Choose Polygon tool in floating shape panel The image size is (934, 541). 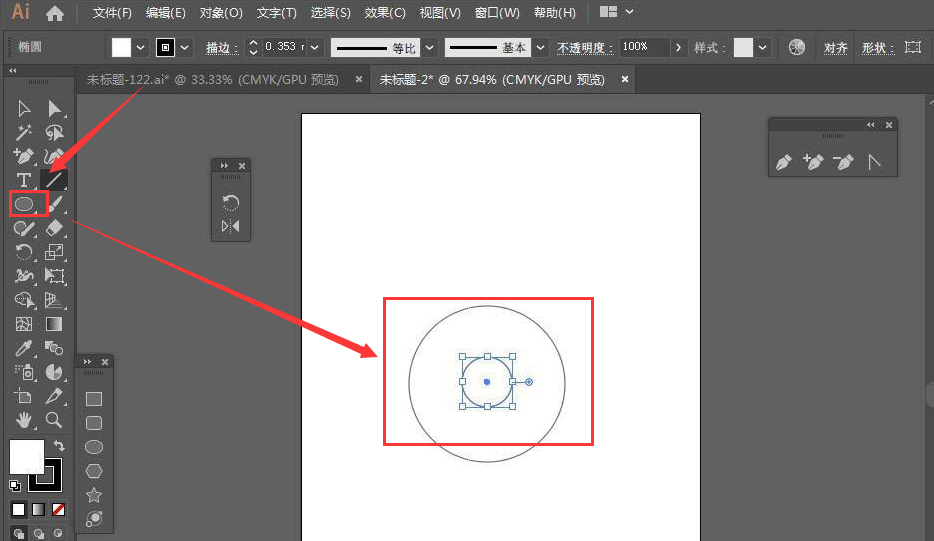coord(94,471)
